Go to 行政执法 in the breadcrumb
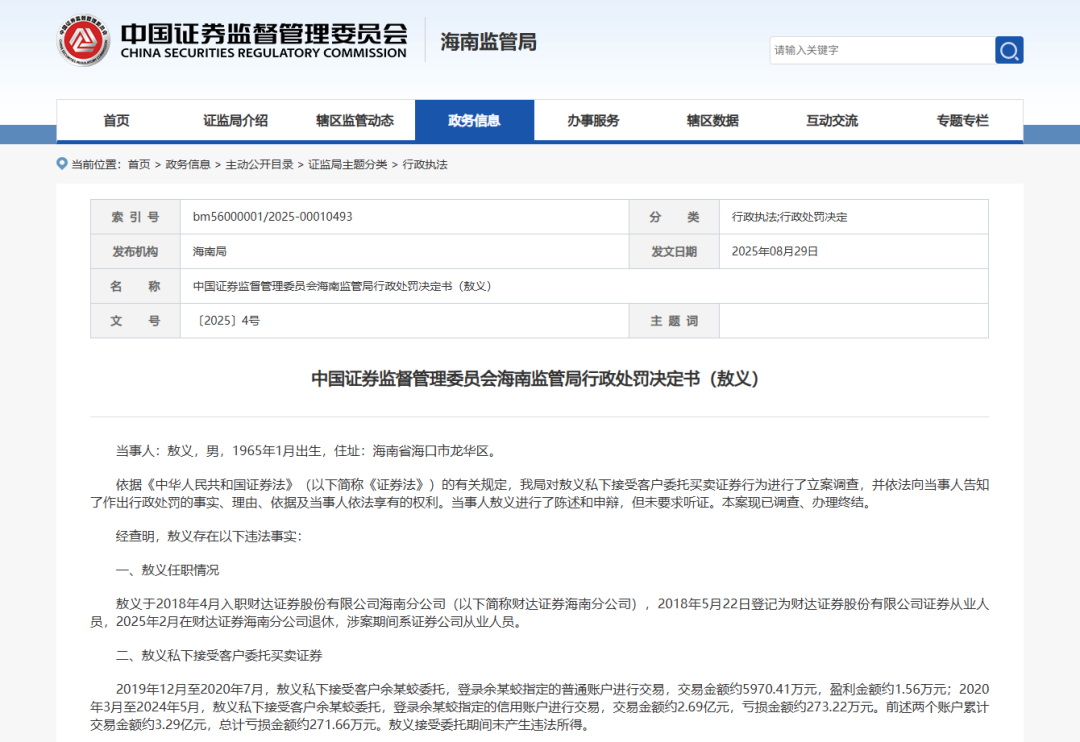 (x=425, y=164)
